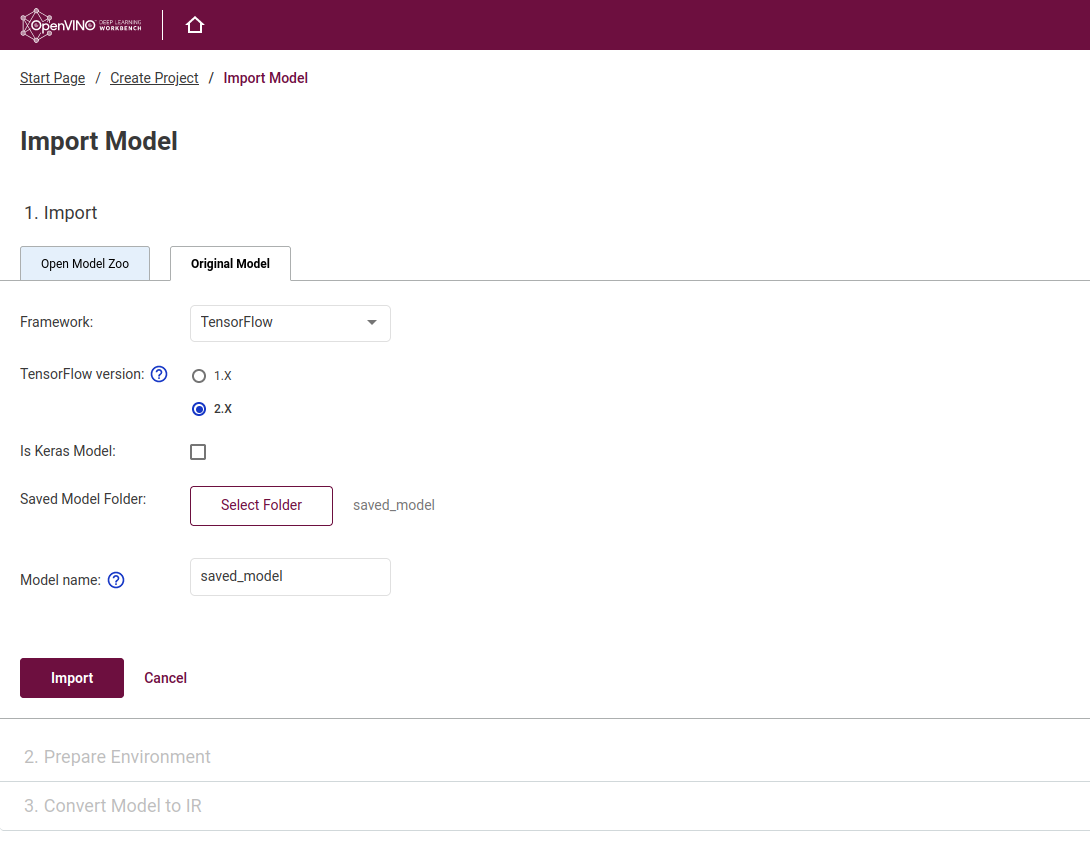Select the Original Model tab

coord(230,264)
